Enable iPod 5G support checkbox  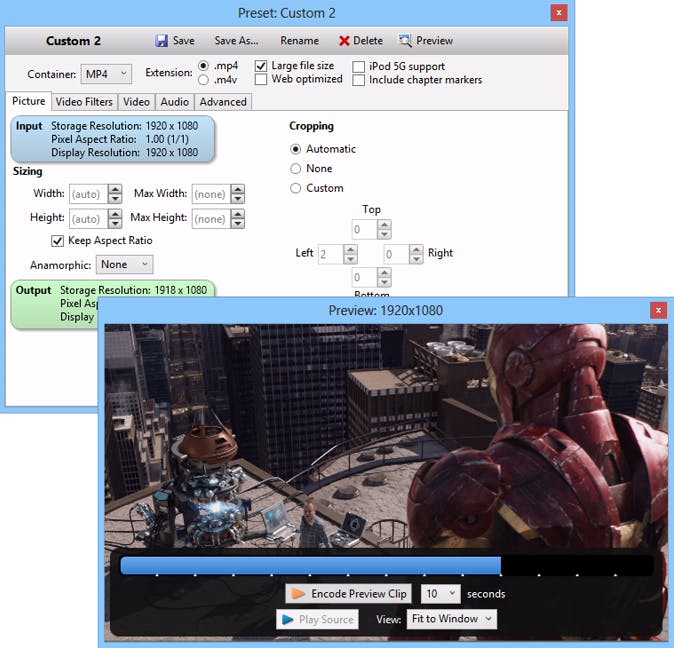358,67
